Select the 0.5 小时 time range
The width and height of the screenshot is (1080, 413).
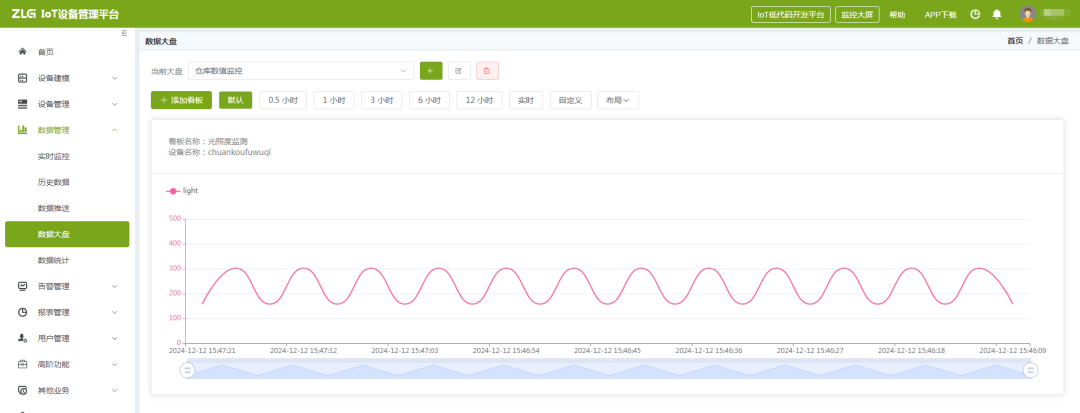click(283, 100)
